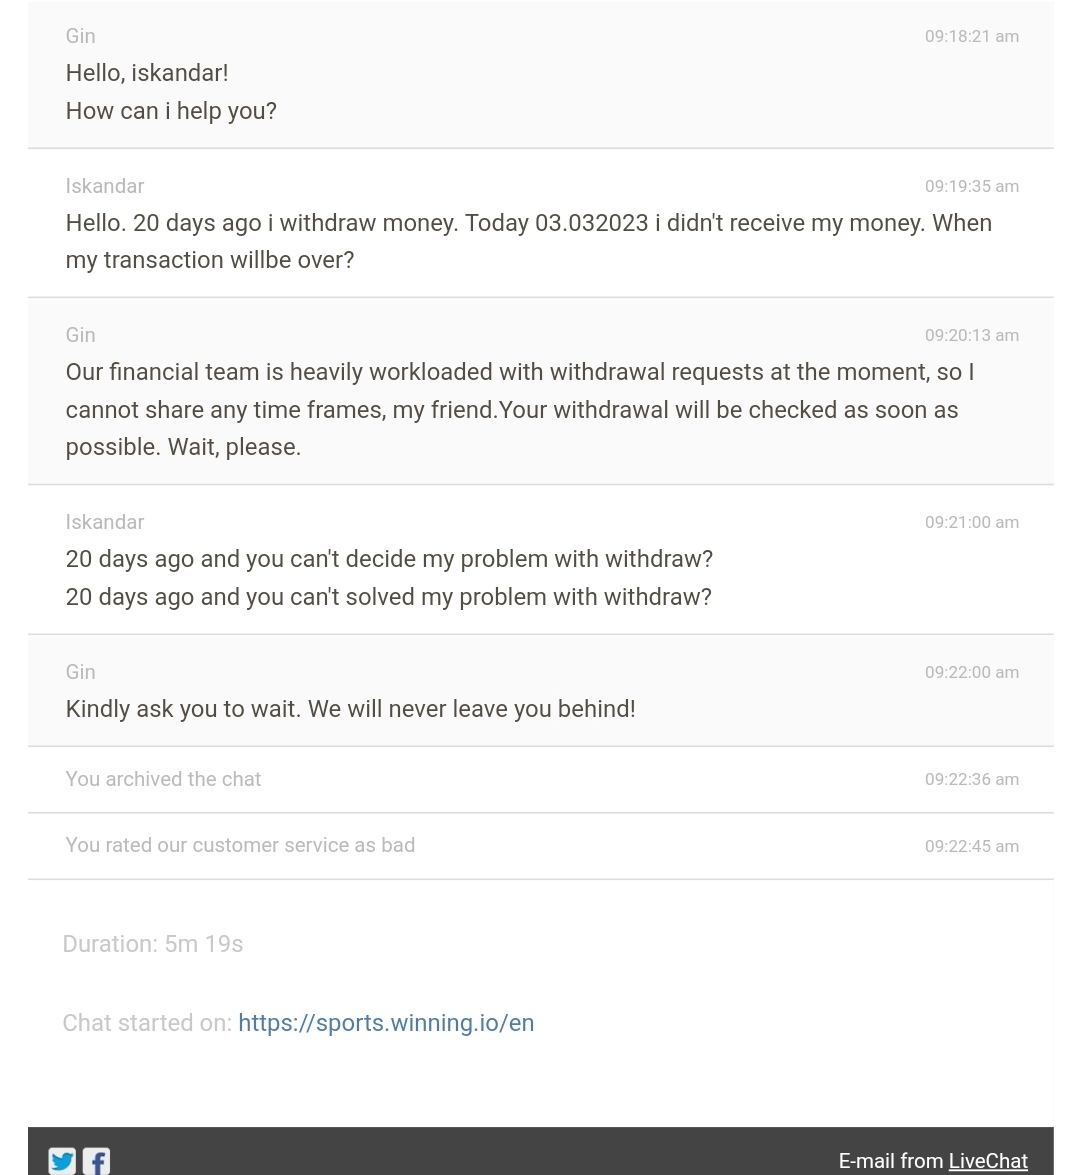Click the "Duration: 5m 19s" text
1080x1175 pixels.
(152, 943)
